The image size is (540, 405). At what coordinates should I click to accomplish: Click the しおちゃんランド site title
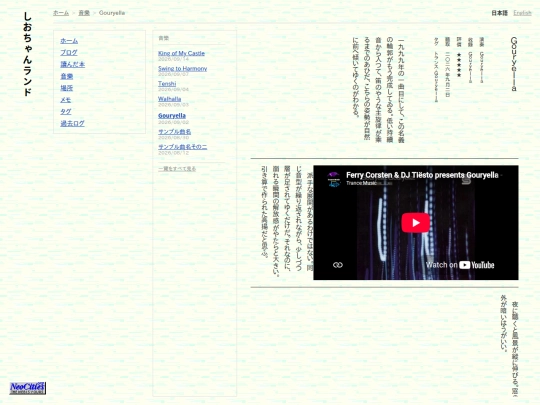click(28, 54)
